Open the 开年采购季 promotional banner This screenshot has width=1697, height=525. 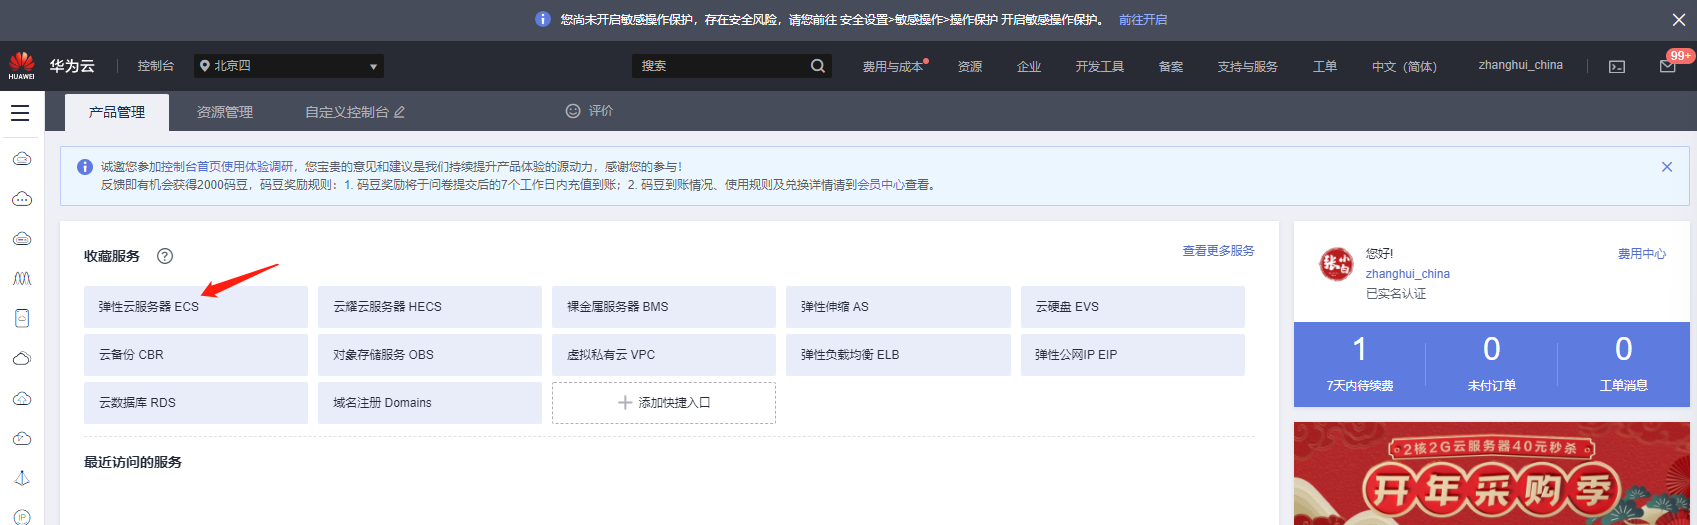coord(1492,474)
